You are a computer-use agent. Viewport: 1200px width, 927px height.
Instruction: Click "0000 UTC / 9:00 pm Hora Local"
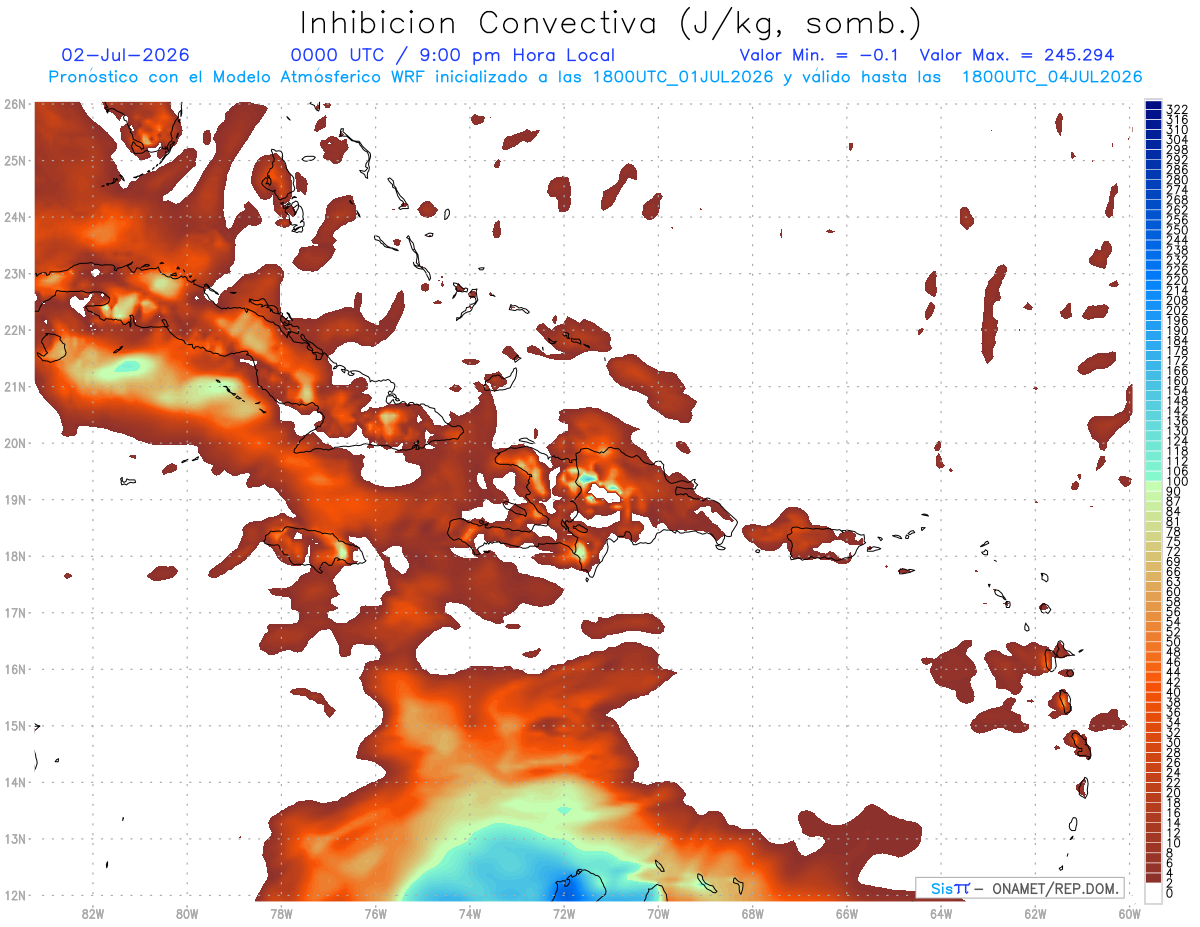tap(453, 56)
